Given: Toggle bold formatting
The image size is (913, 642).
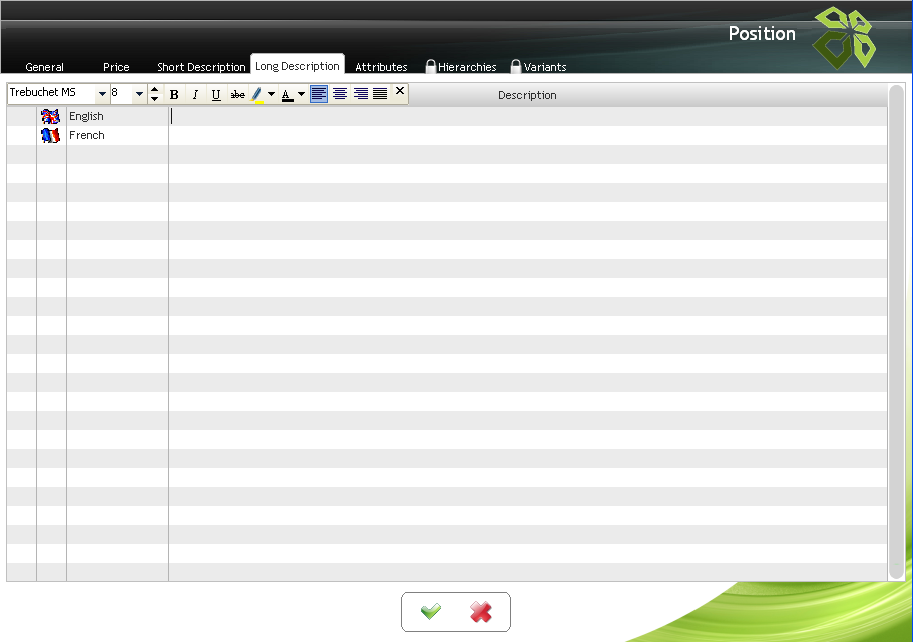Looking at the screenshot, I should 174,94.
